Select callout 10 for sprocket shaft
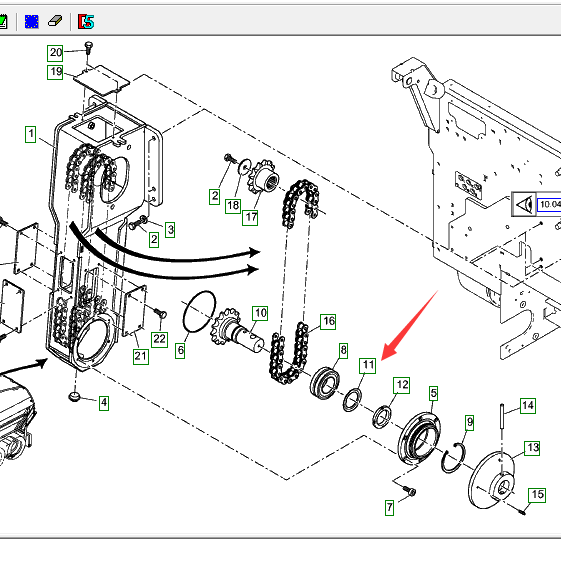 point(260,313)
